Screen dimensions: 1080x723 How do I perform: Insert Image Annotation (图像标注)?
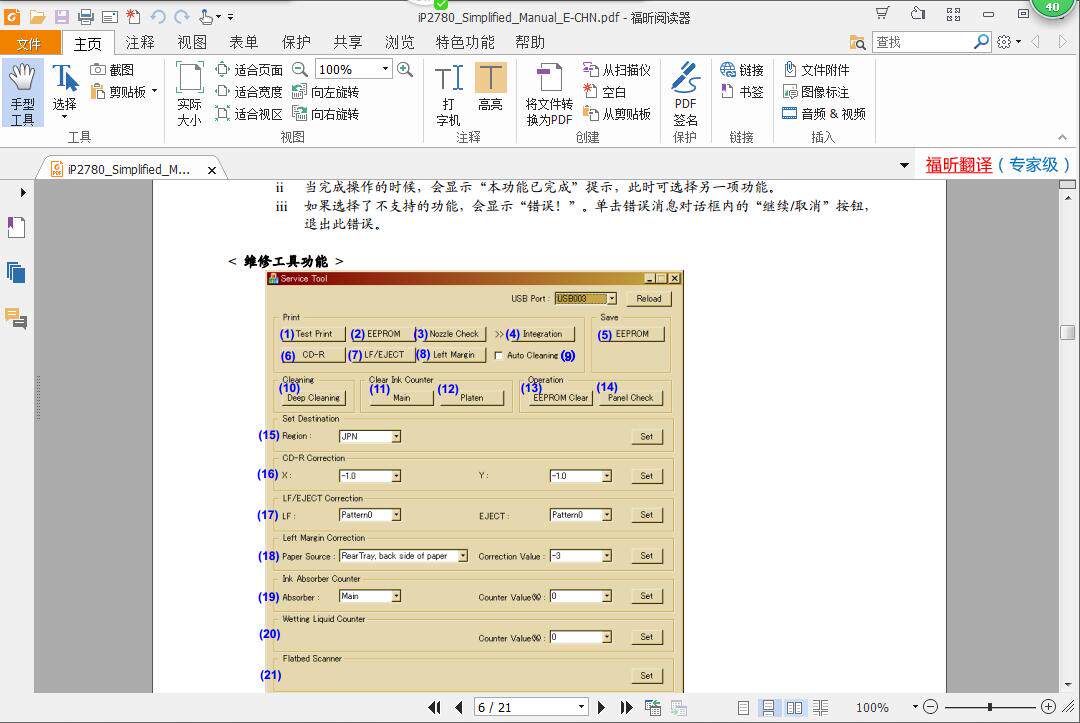tap(816, 92)
